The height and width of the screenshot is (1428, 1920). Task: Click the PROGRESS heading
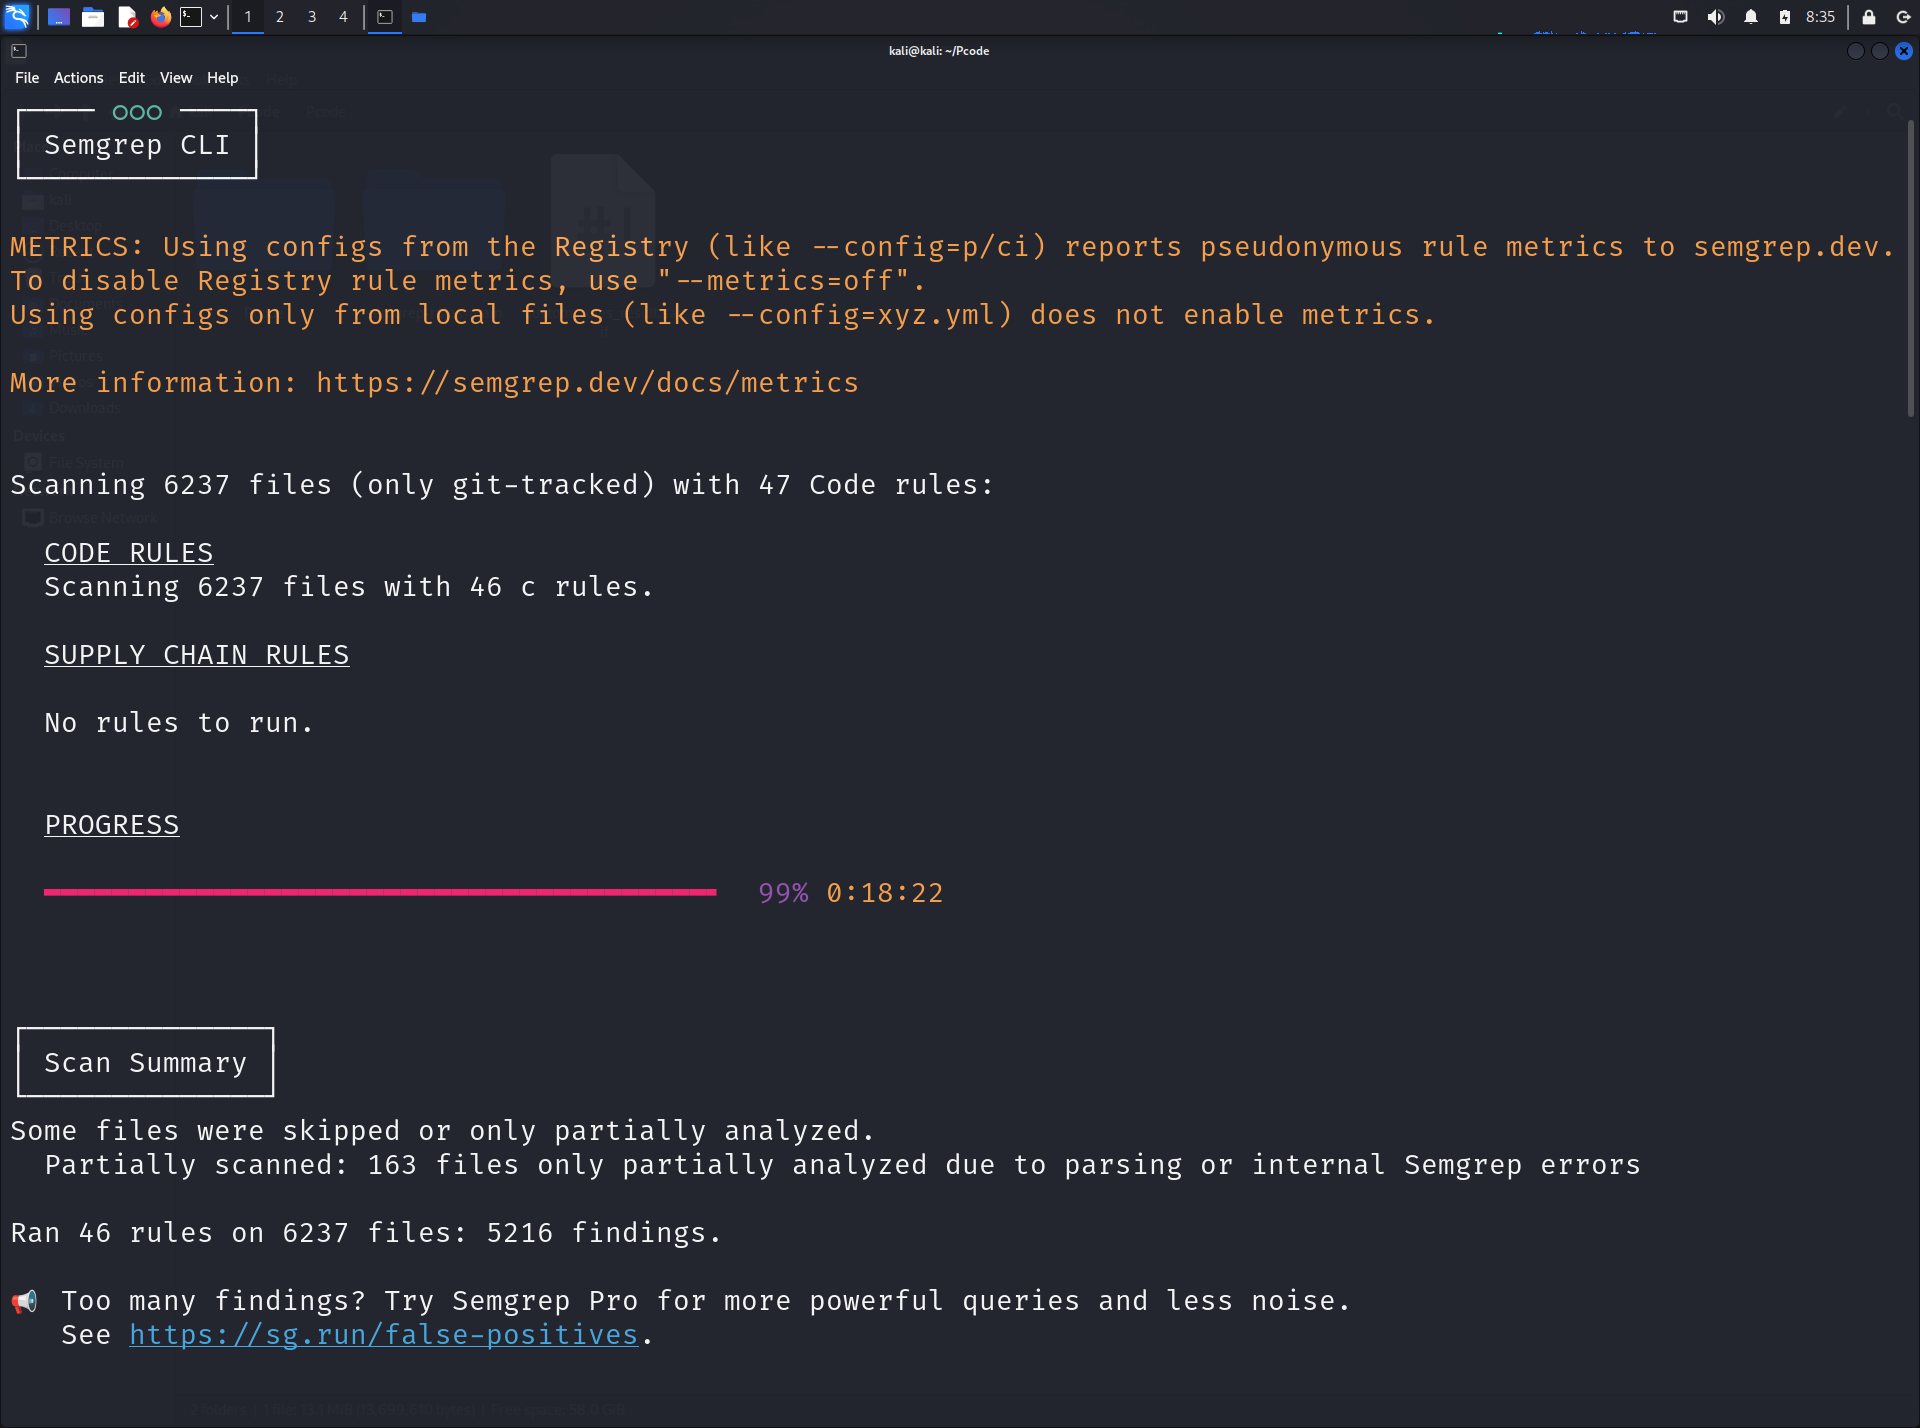[x=112, y=825]
